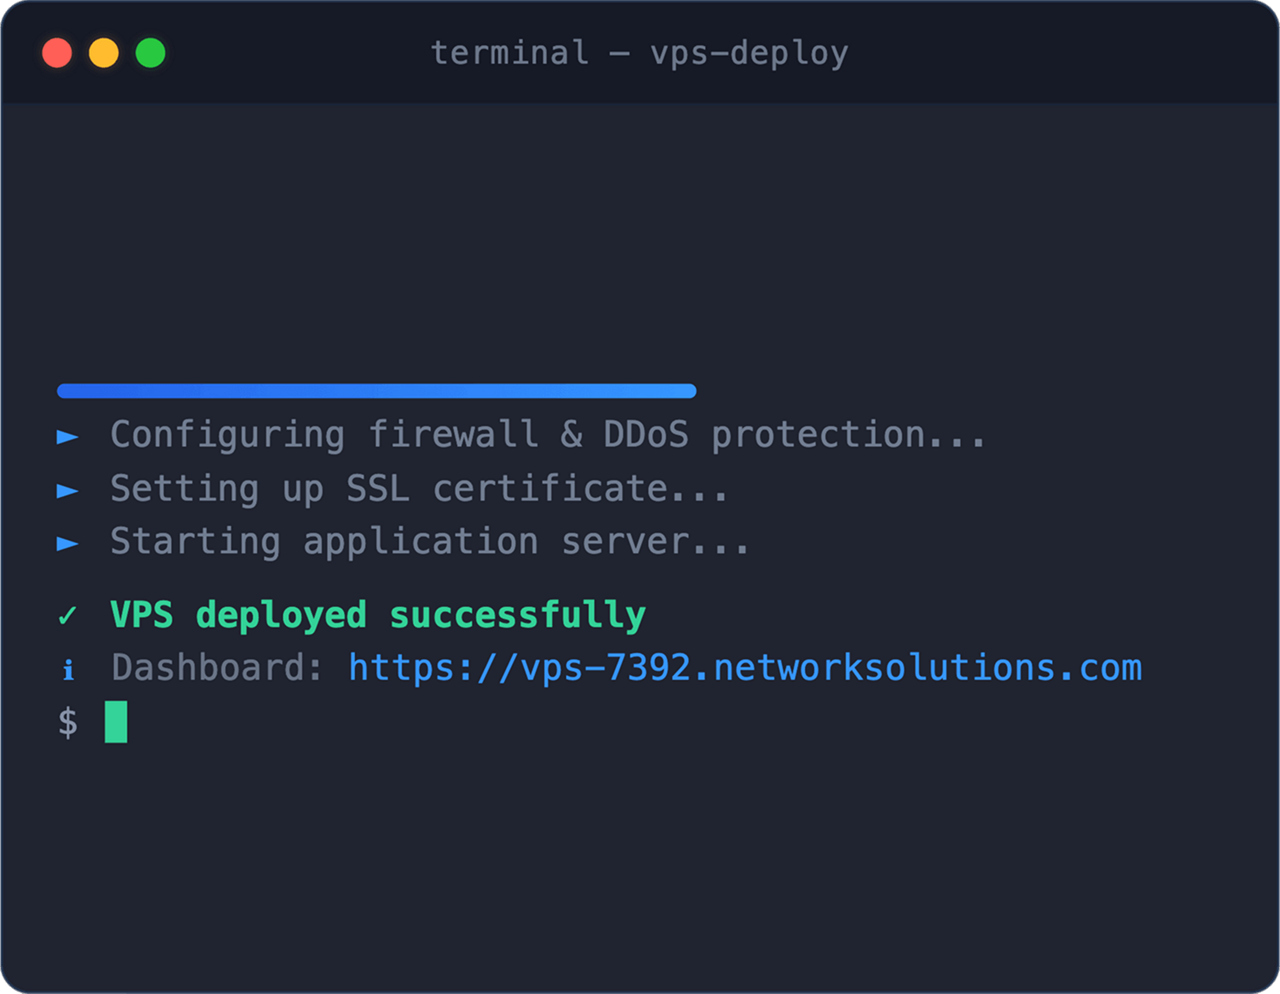Click the arrow beside Starting application server
This screenshot has height=994, width=1280.
[68, 544]
